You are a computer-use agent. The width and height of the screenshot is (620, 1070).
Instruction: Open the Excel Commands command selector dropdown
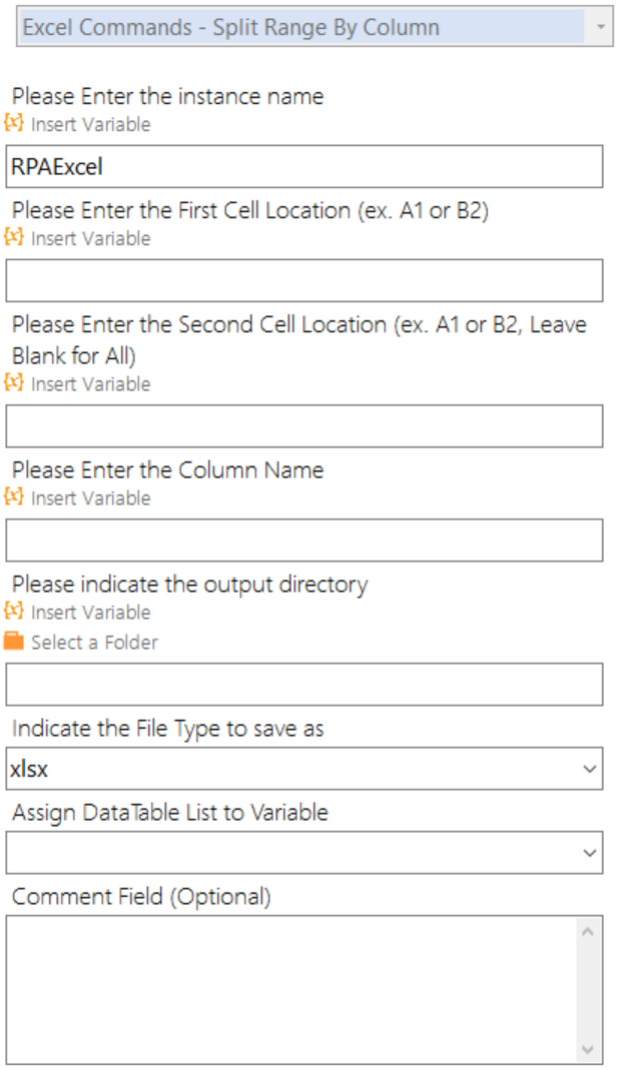314,27
